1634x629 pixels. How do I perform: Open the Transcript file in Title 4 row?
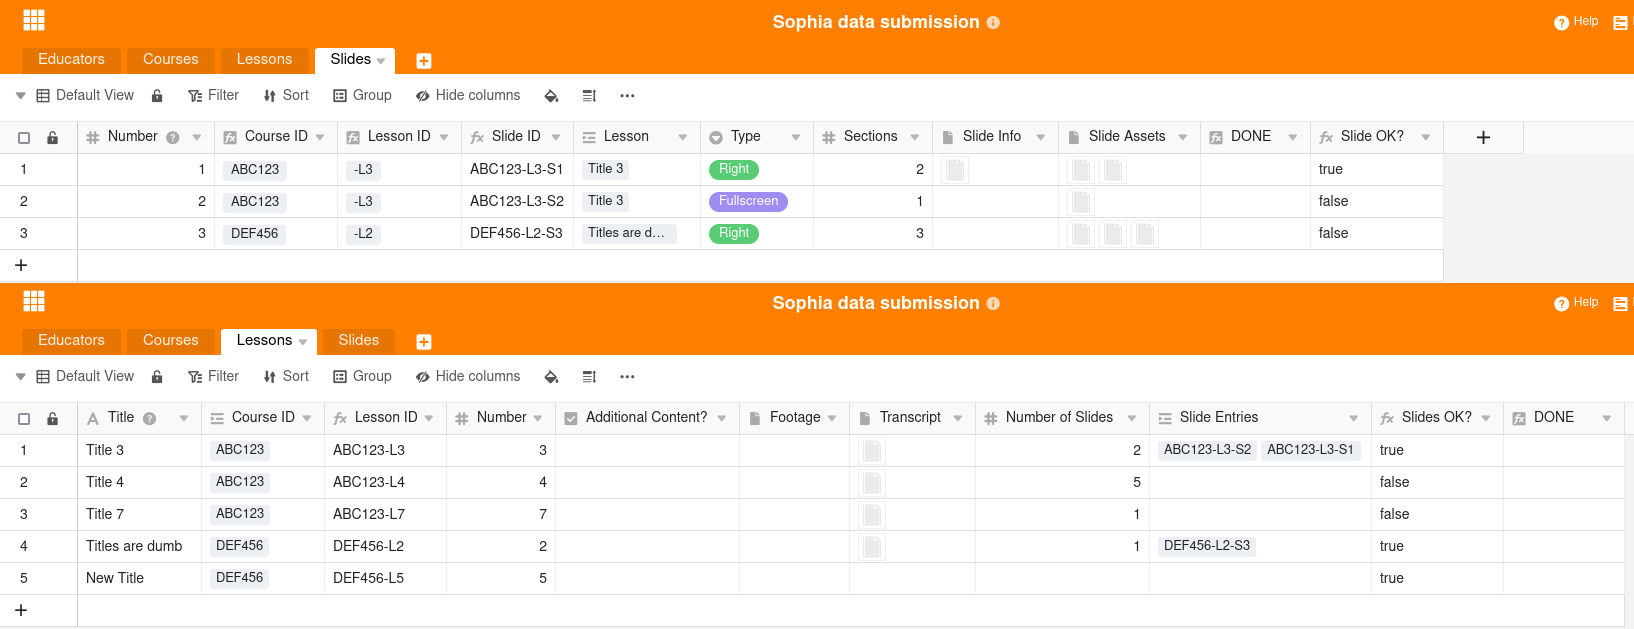(x=872, y=483)
